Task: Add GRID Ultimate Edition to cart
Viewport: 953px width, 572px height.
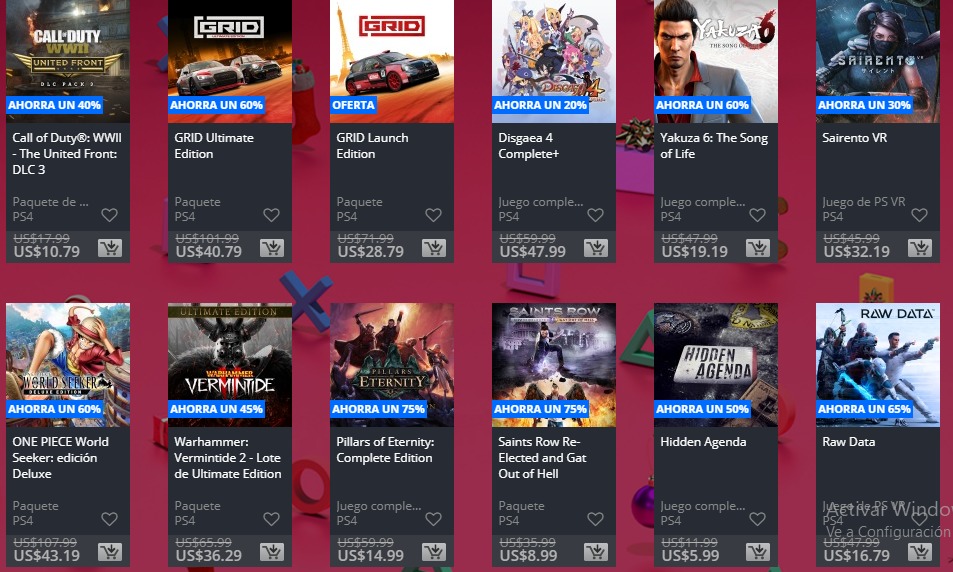Action: tap(272, 247)
